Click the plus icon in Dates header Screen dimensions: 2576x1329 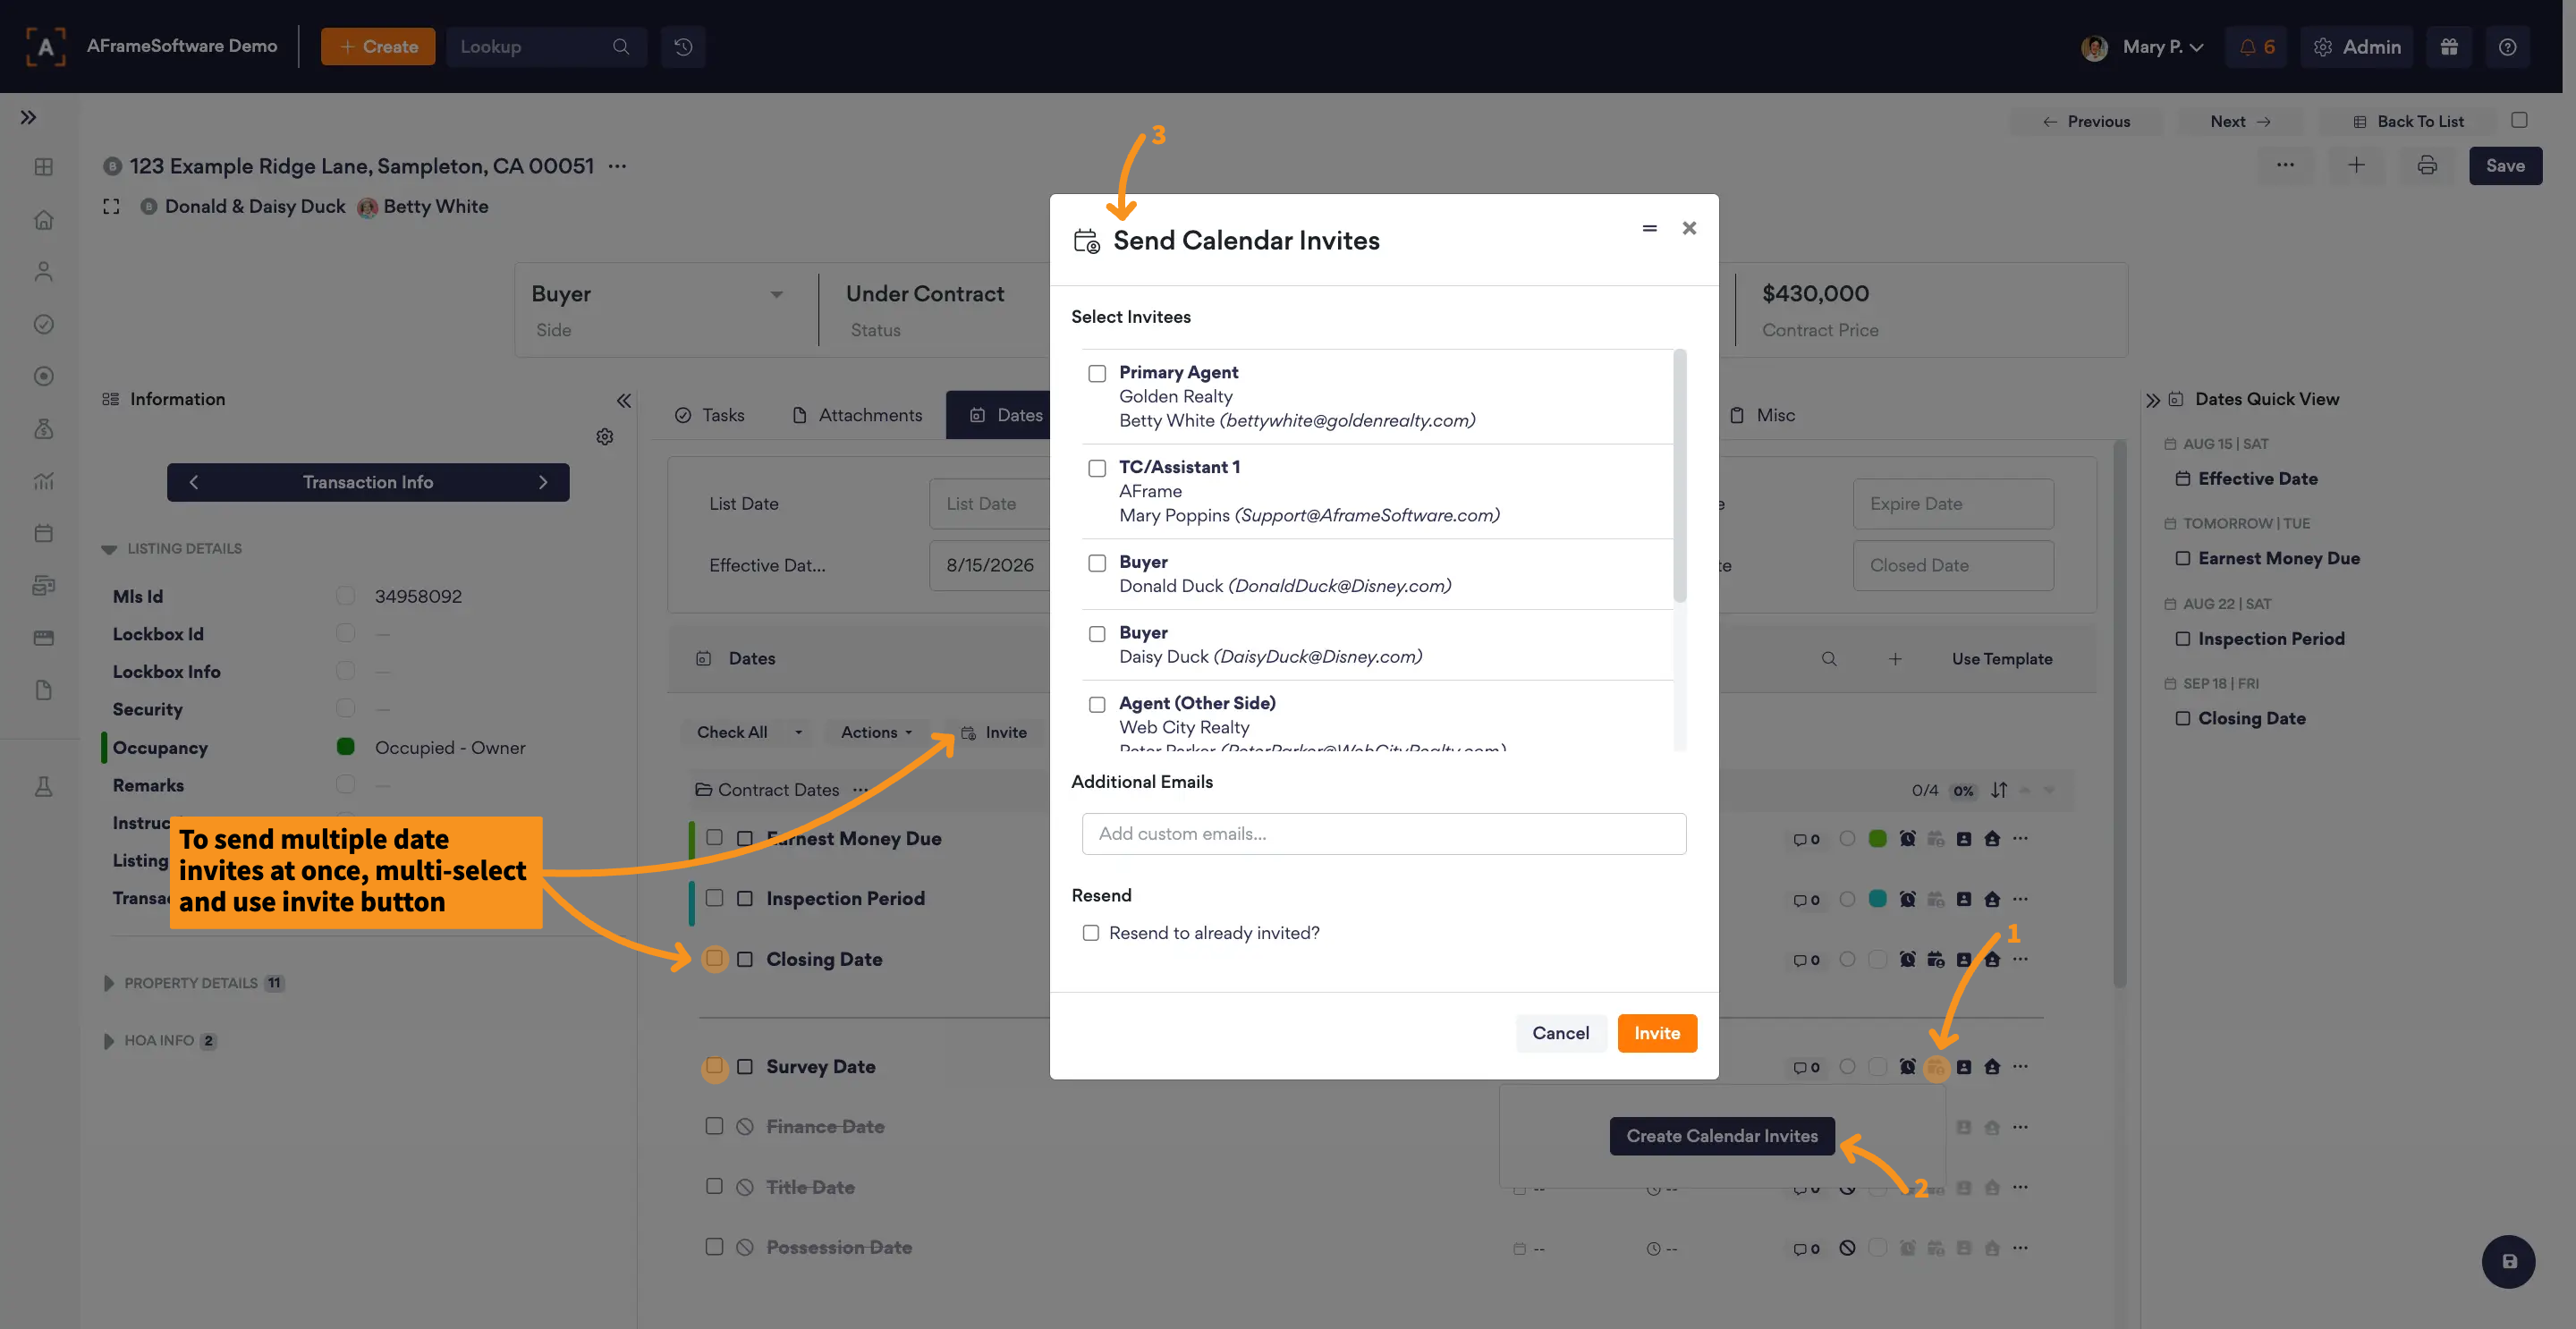point(1895,659)
